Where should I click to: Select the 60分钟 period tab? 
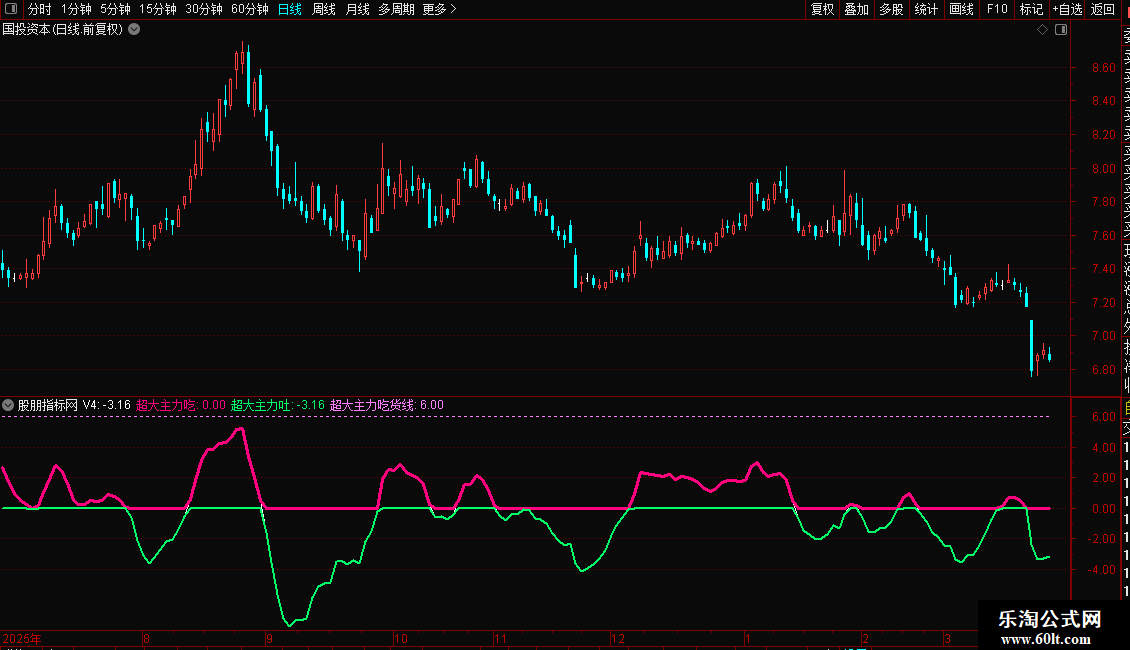(x=249, y=9)
